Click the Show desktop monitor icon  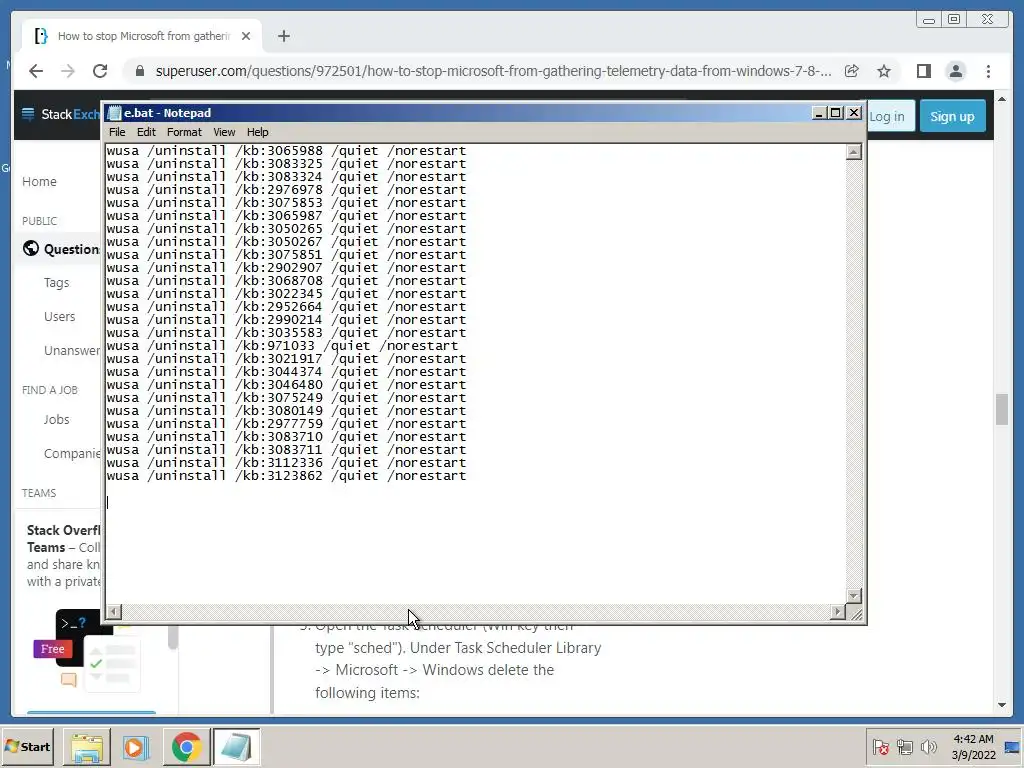(1013, 748)
